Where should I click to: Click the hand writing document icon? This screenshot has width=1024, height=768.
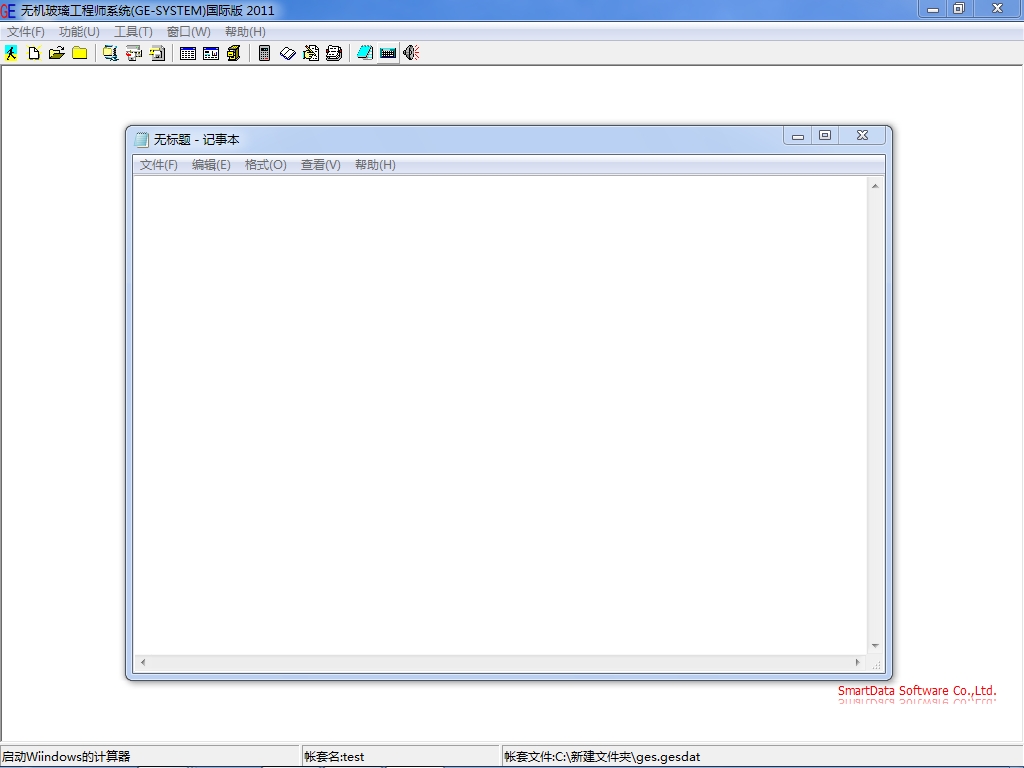tap(311, 53)
